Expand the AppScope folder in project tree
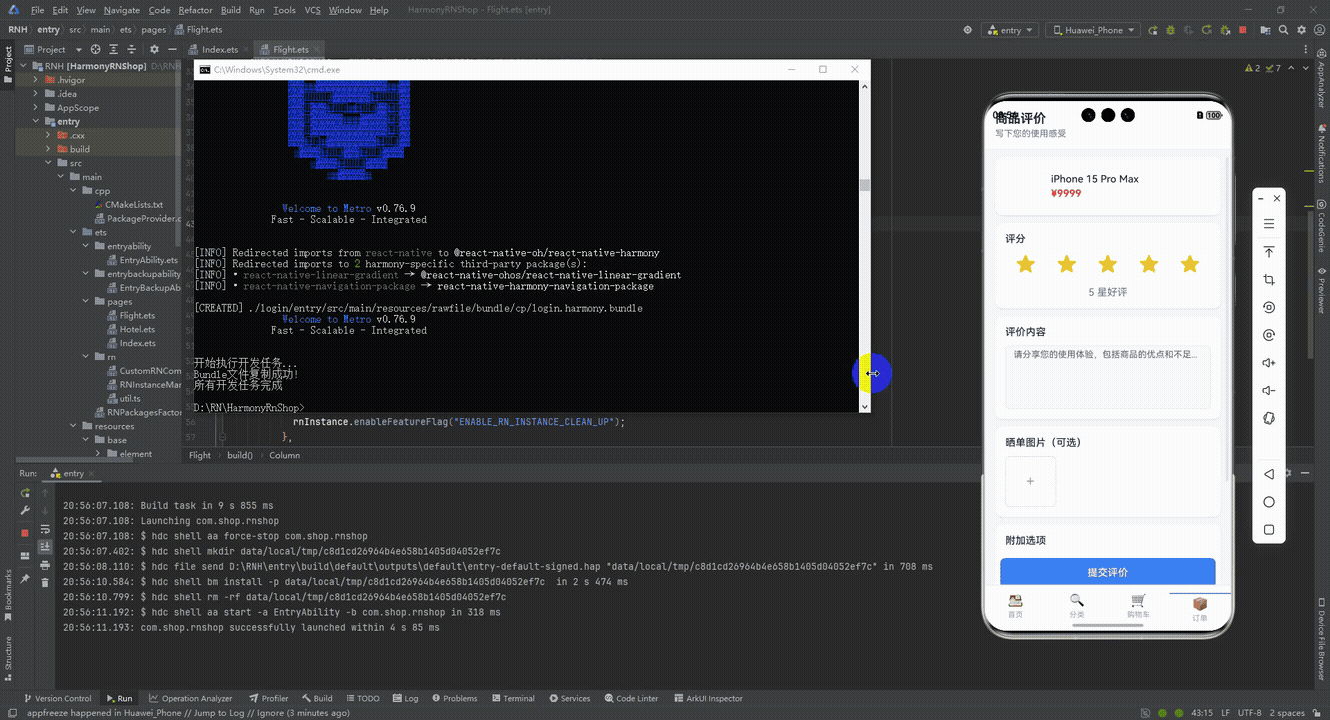The width and height of the screenshot is (1330, 720). click(36, 108)
